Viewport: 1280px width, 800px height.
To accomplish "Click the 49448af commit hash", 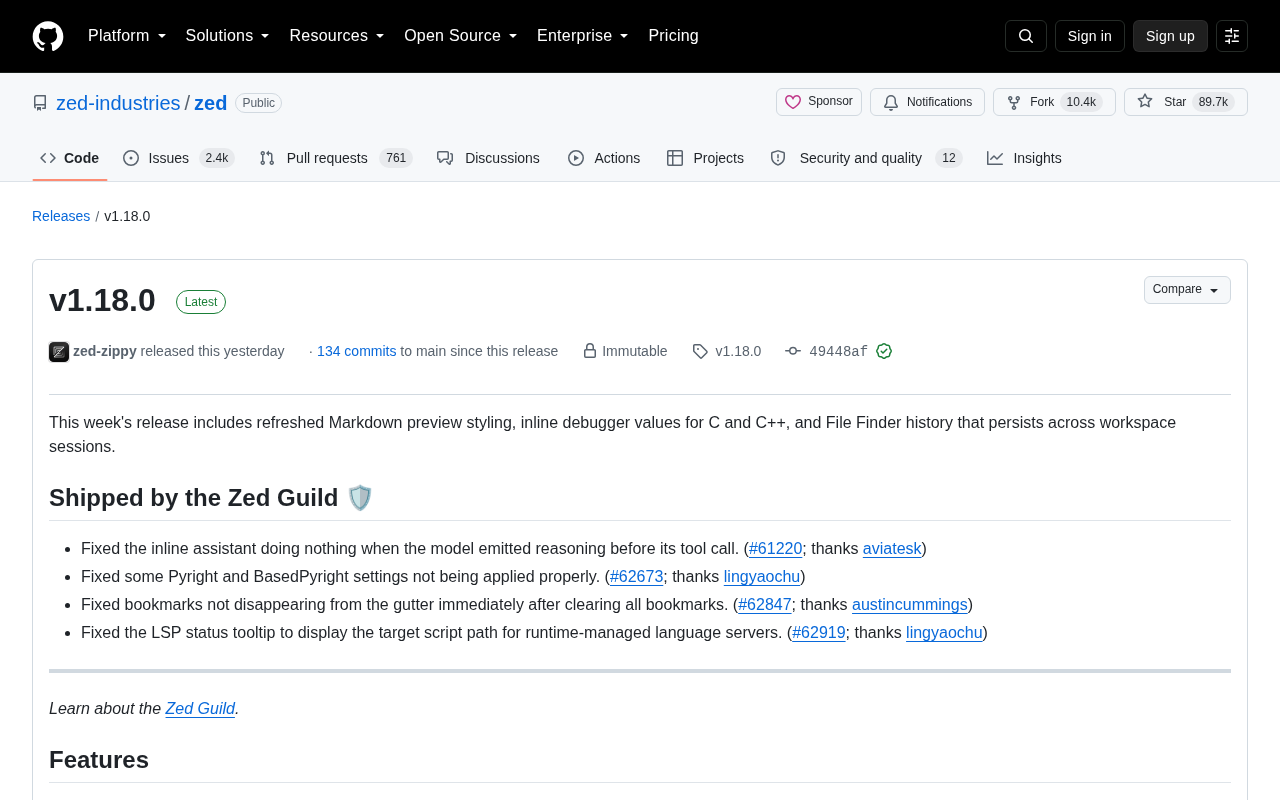I will [x=838, y=351].
